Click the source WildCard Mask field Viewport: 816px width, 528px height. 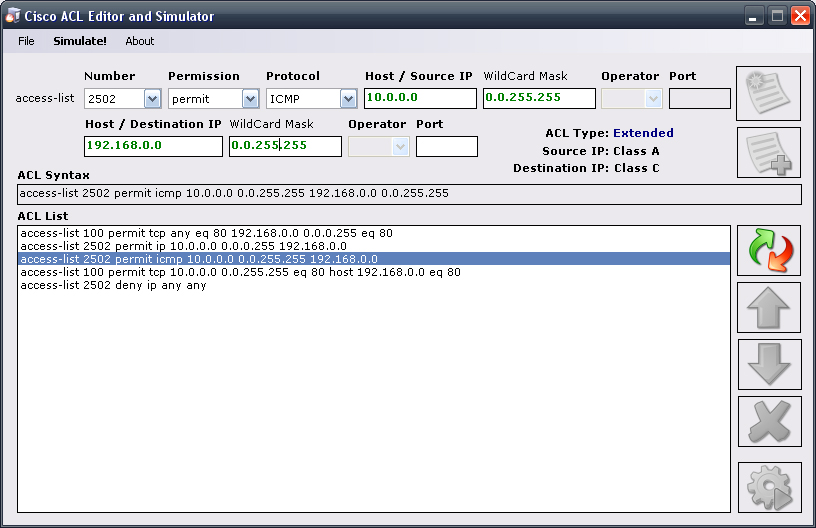[x=539, y=98]
